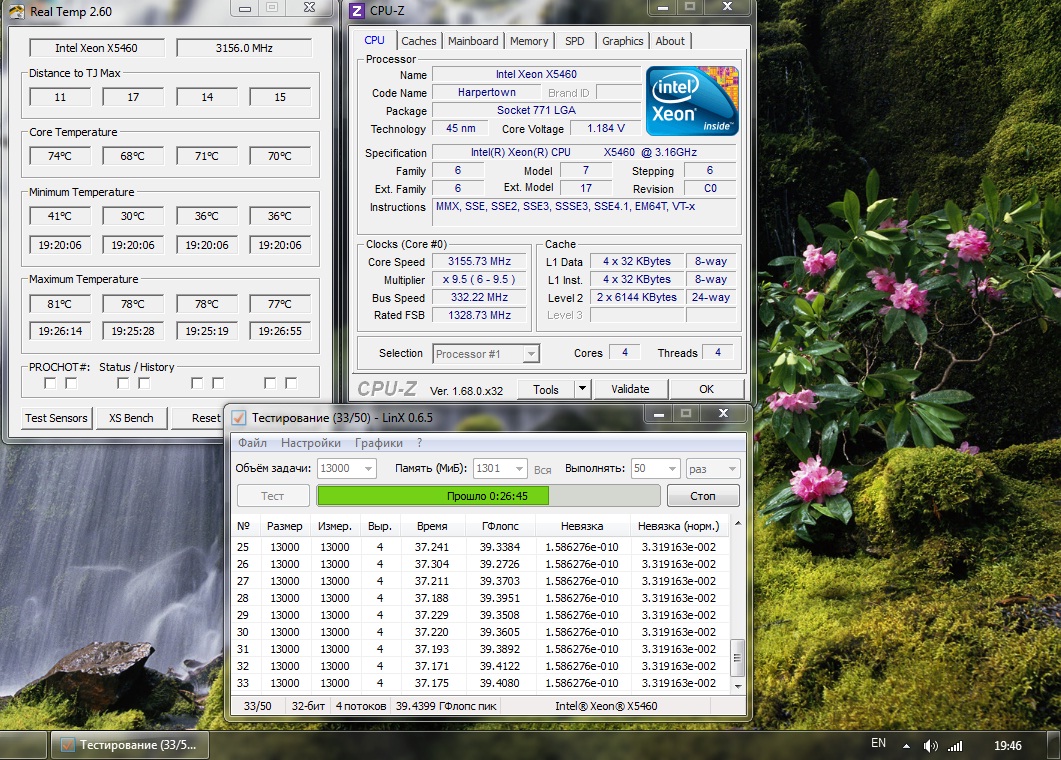Click the LinX title bar checkmark icon
1061x760 pixels.
click(x=238, y=418)
